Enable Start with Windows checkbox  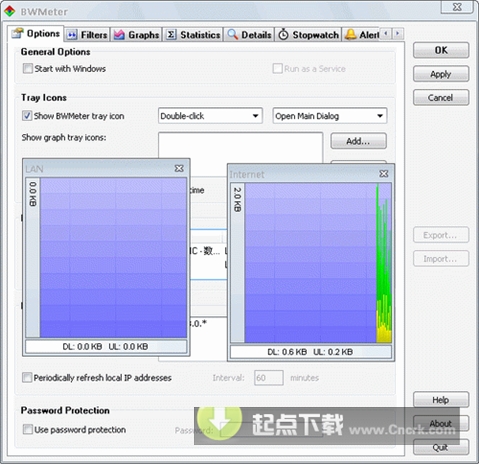point(28,69)
